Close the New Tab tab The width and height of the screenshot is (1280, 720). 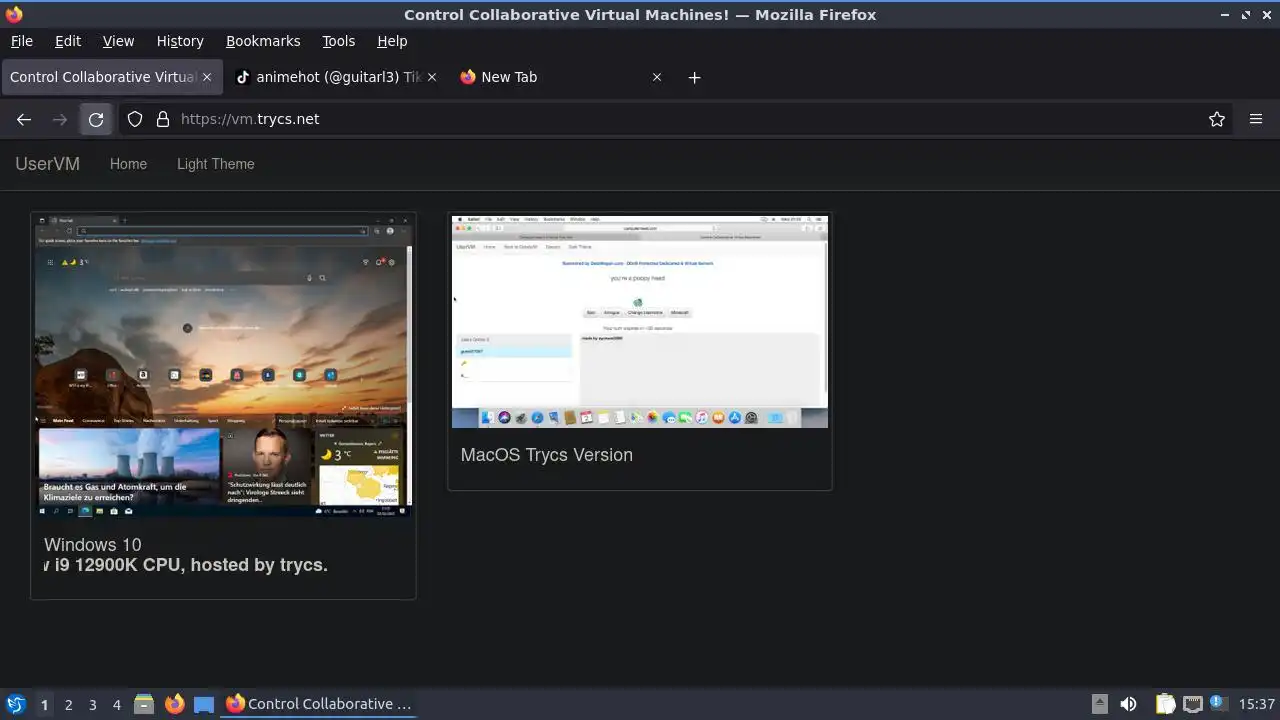[x=657, y=77]
